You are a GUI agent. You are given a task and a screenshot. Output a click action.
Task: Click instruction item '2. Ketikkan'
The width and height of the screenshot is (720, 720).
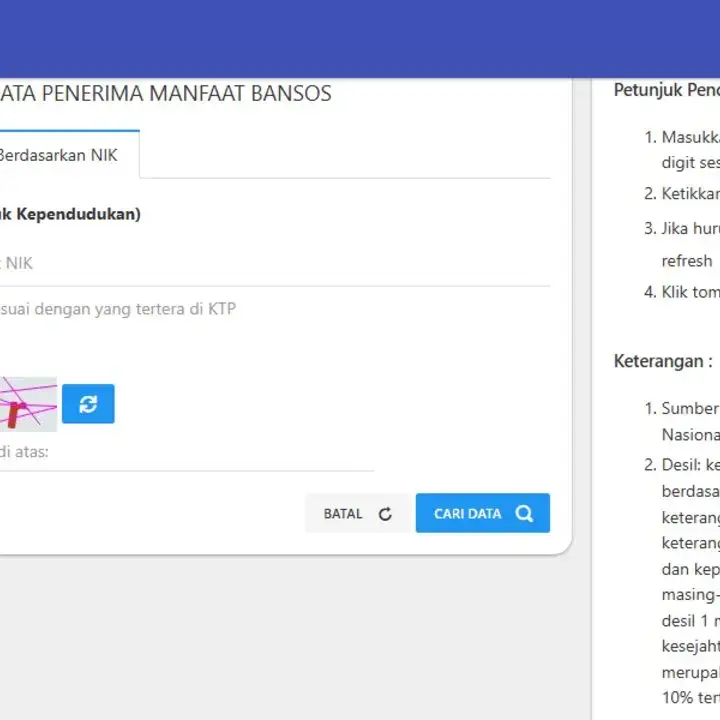681,194
